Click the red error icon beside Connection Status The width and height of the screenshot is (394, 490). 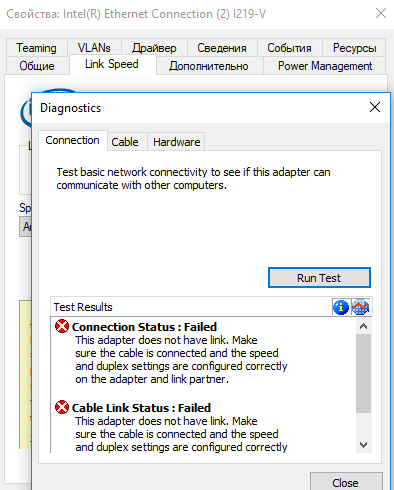pos(62,326)
